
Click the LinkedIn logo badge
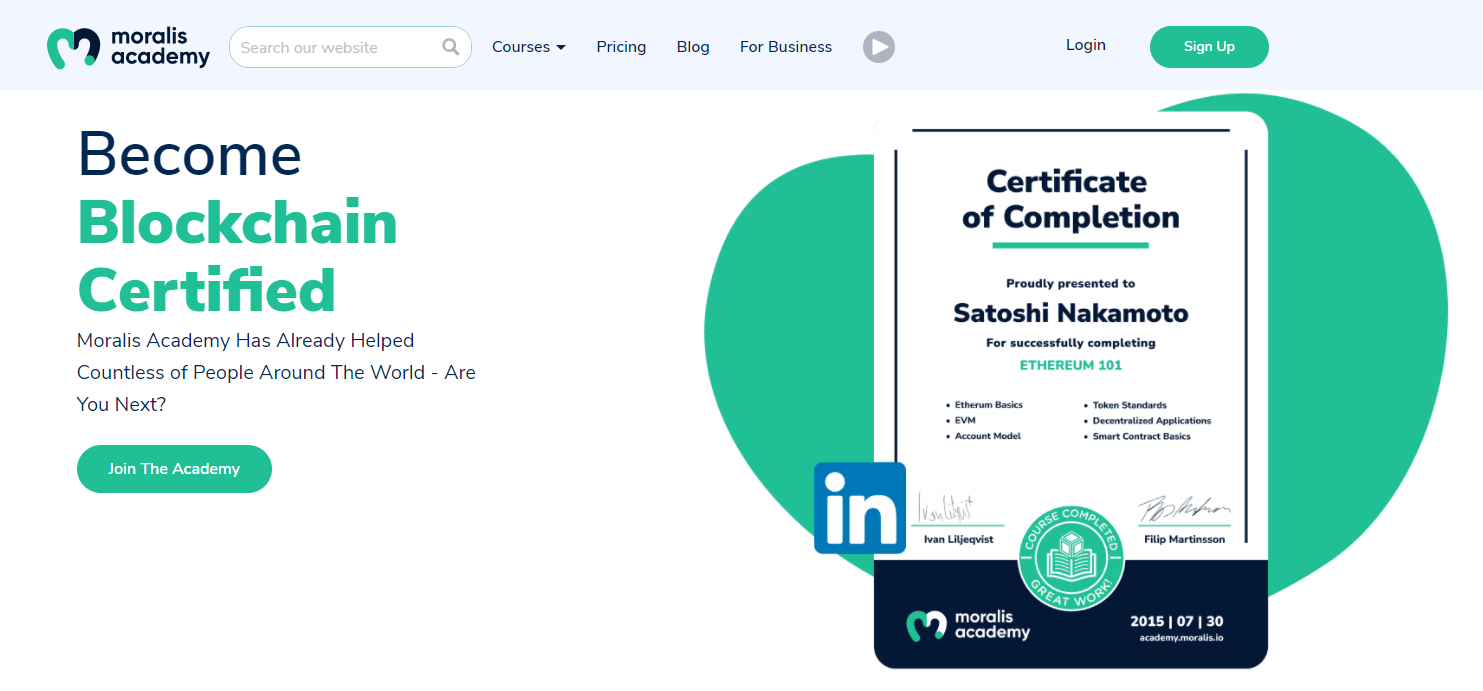(860, 508)
